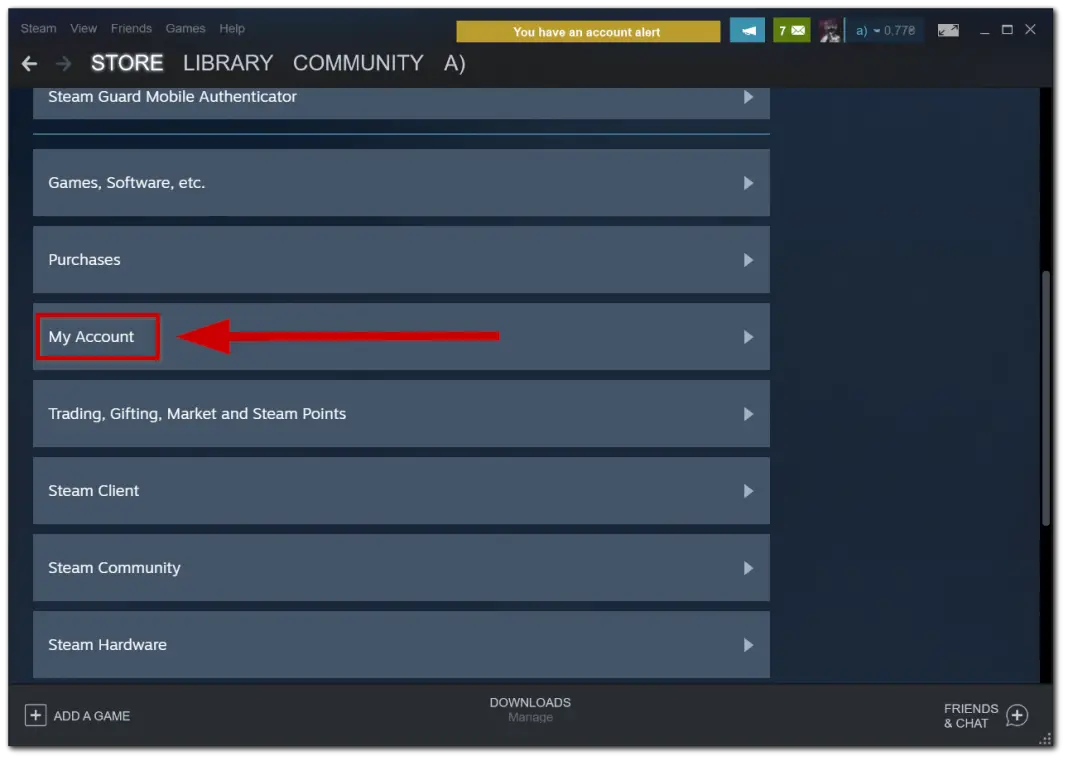Expand the Purchases section

coord(400,259)
